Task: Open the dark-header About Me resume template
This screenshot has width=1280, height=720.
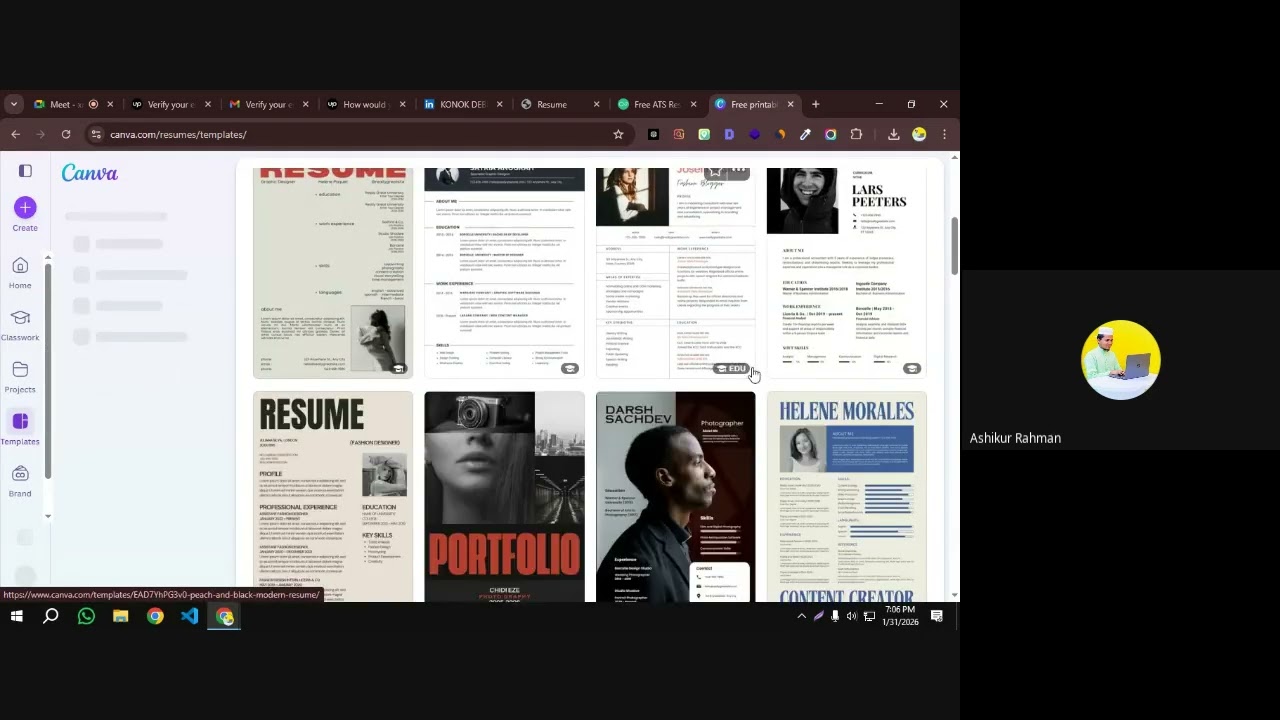Action: tap(504, 273)
